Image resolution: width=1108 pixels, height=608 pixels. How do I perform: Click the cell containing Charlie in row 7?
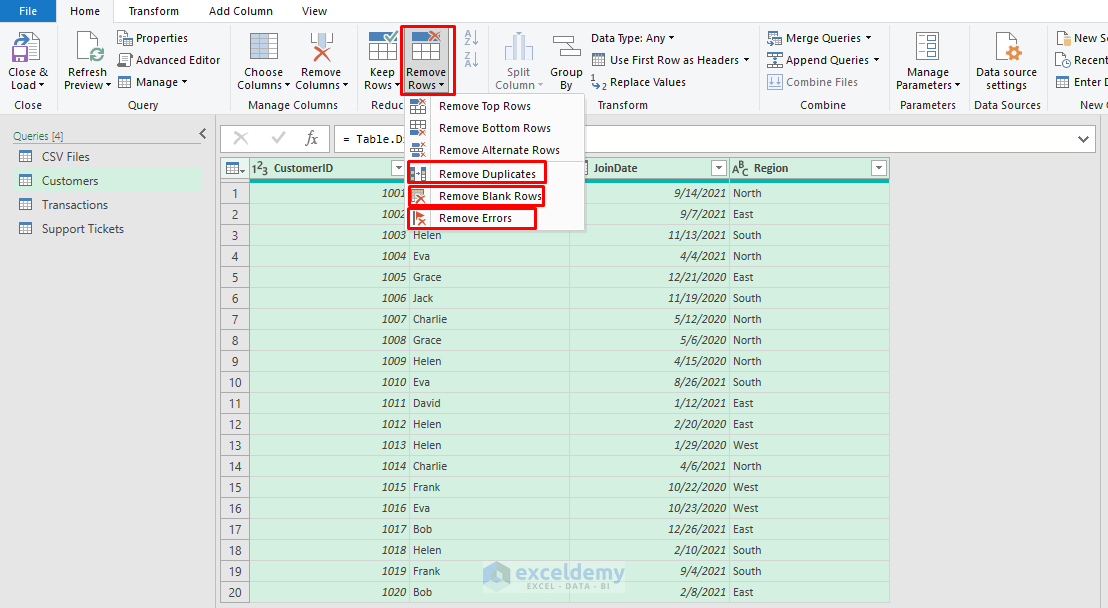[489, 320]
